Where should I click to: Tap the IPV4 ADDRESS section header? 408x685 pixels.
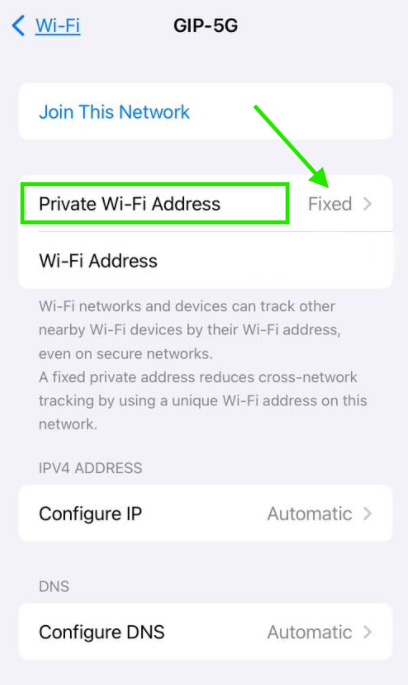(x=90, y=468)
